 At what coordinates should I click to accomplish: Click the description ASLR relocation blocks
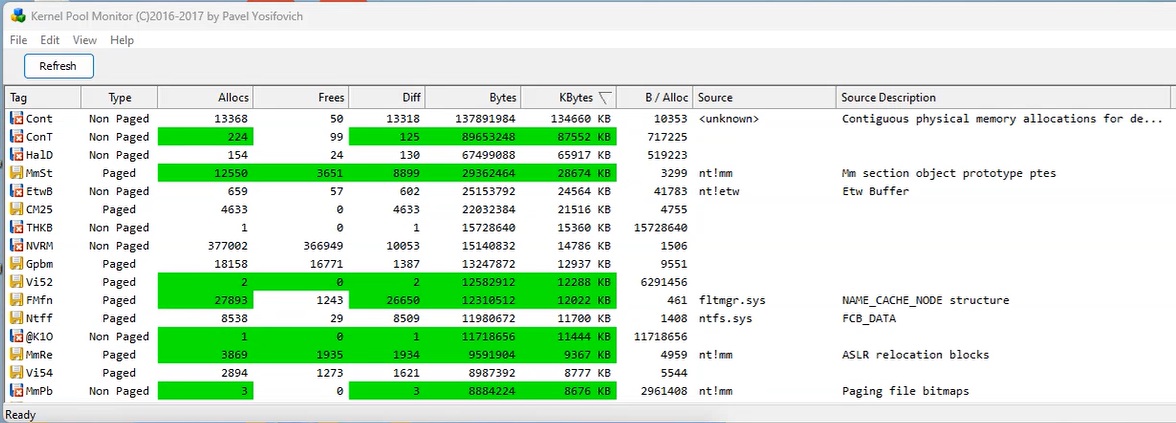click(x=915, y=355)
